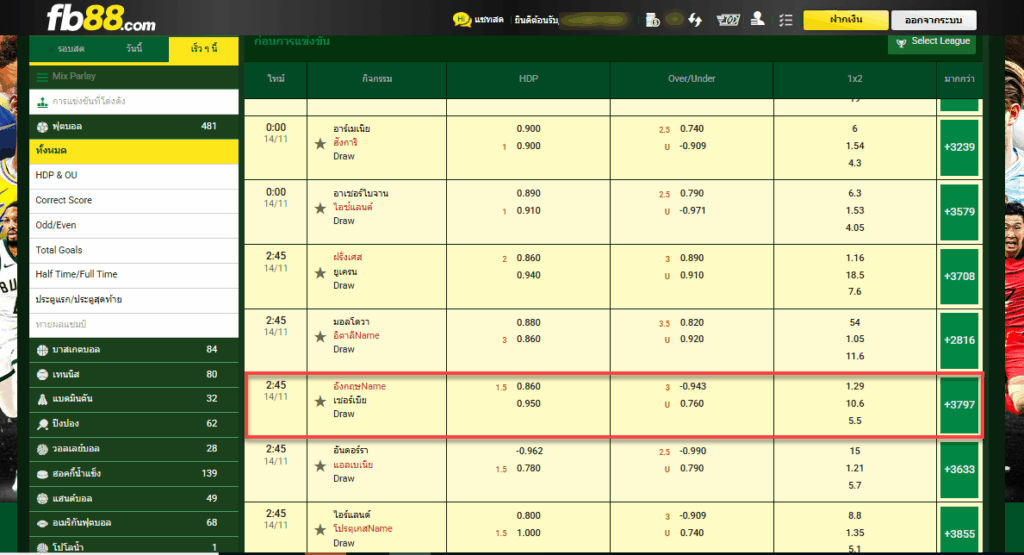Click 1x2 draw odds 4.05 for อาเซอร์ไบจาน match
Viewport: 1024px width, 555px height.
click(x=855, y=228)
